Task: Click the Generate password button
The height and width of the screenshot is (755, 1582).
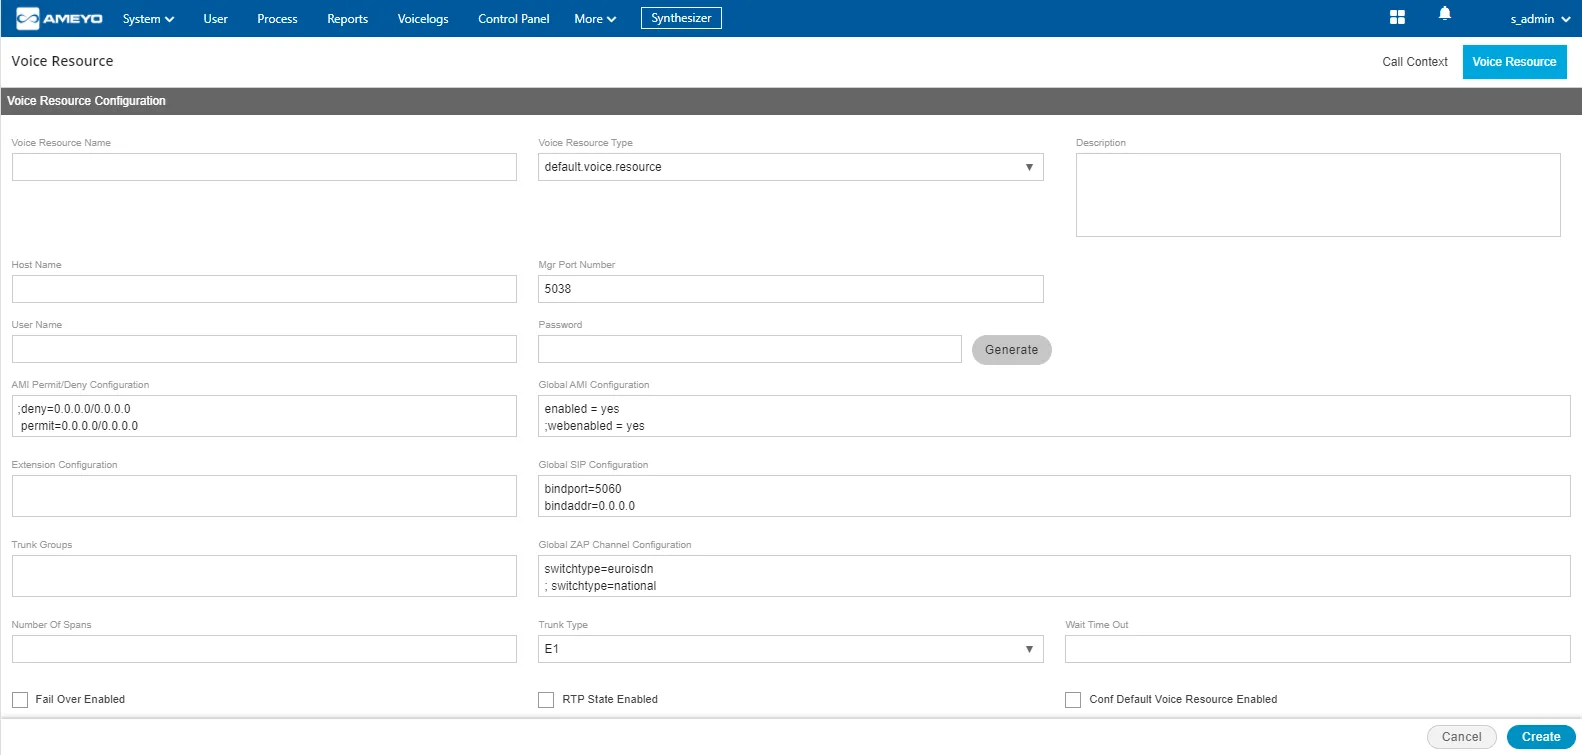Action: pos(1011,350)
